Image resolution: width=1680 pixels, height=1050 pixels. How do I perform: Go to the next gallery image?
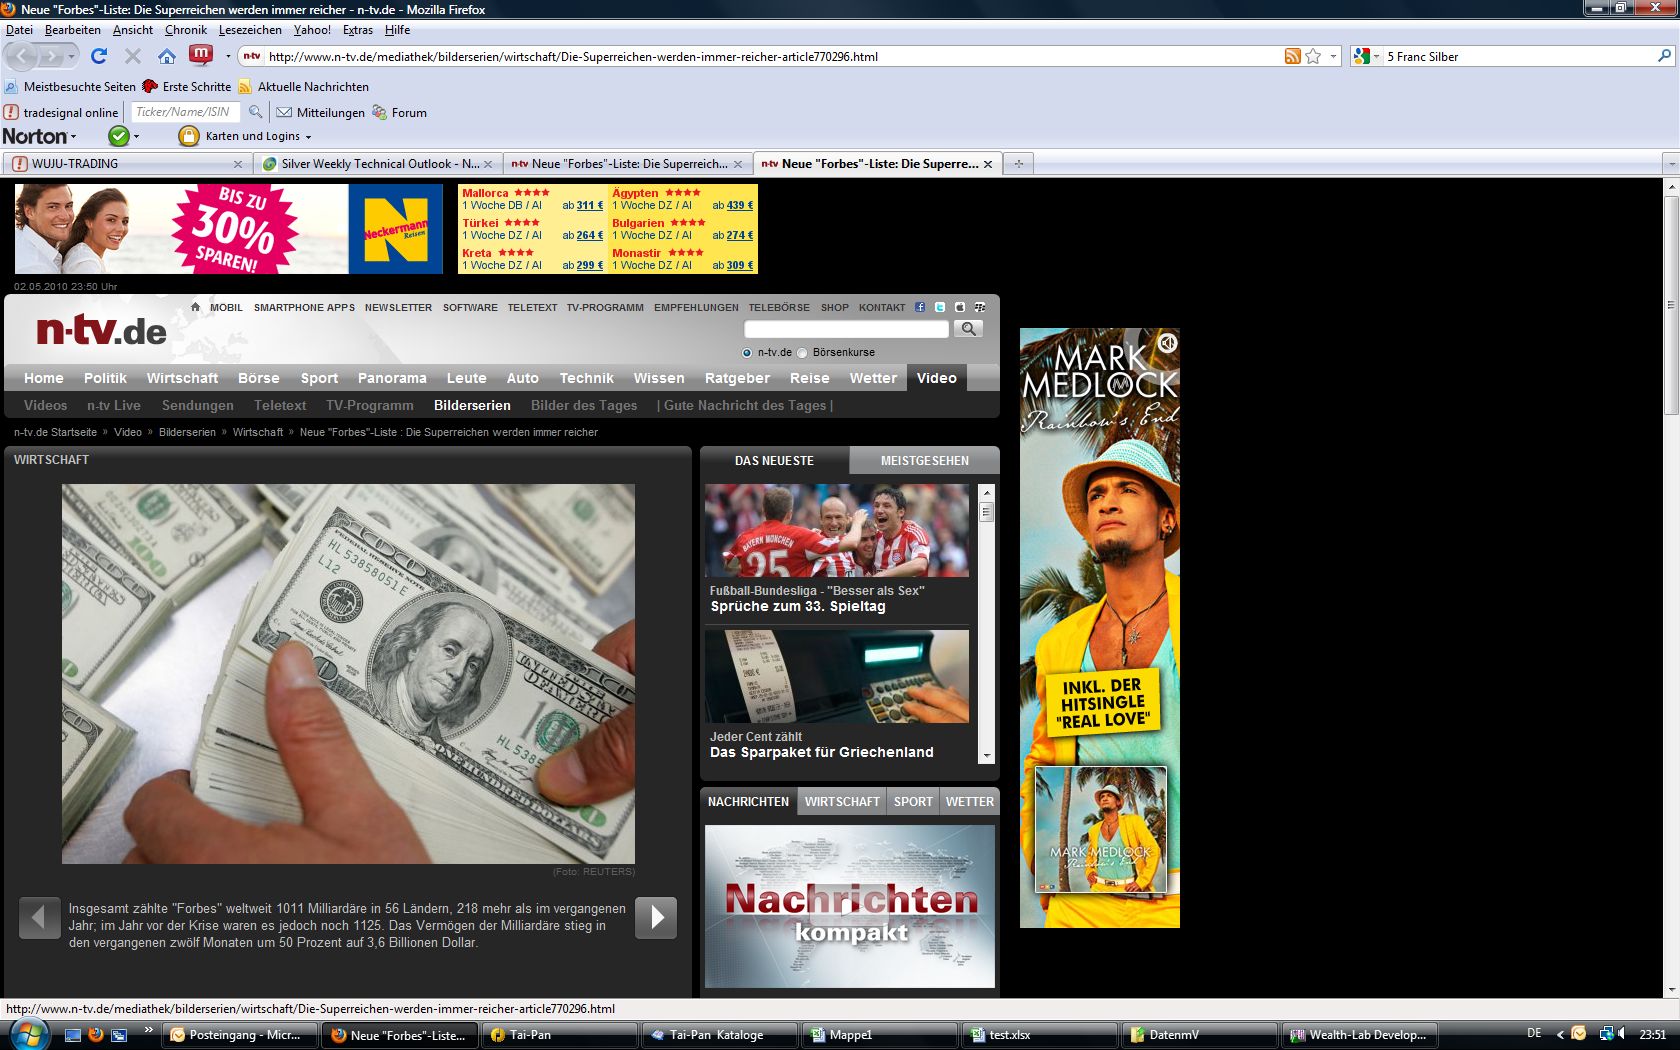point(657,917)
